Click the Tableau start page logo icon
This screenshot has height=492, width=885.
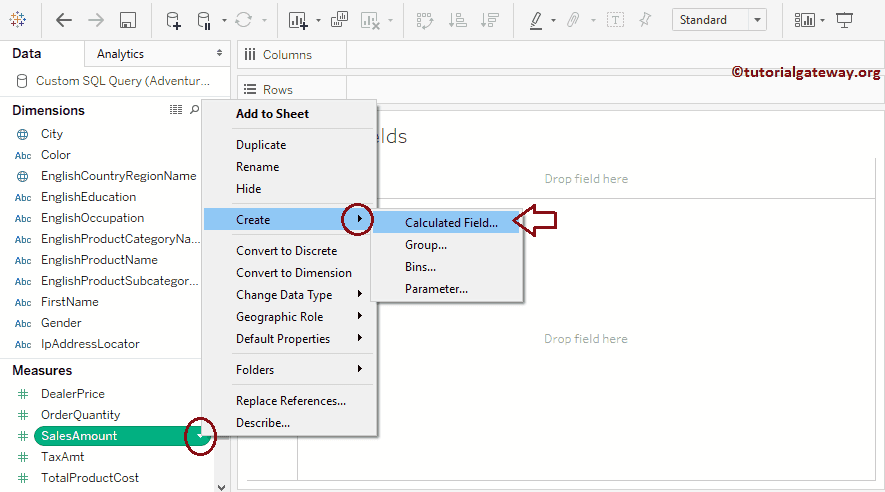tap(18, 20)
